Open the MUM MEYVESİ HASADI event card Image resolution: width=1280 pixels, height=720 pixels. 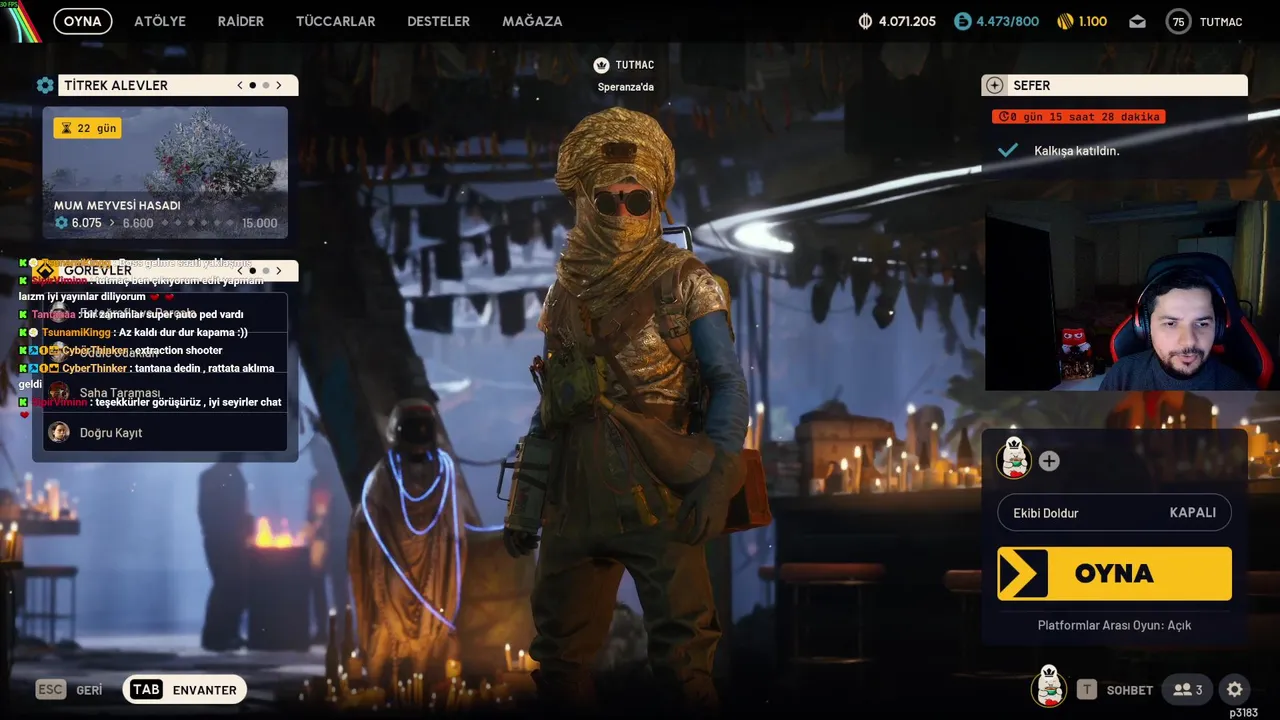tap(165, 172)
